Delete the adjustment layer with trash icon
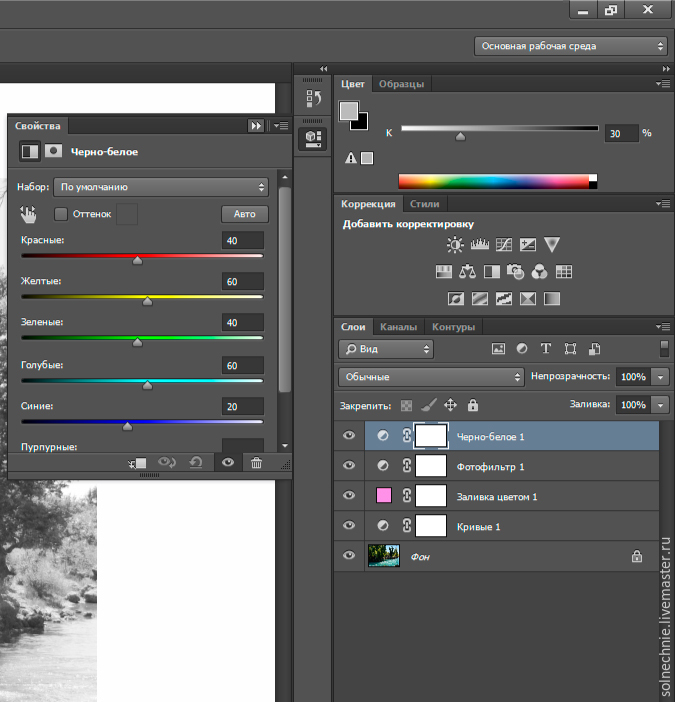The image size is (675, 702). (256, 462)
